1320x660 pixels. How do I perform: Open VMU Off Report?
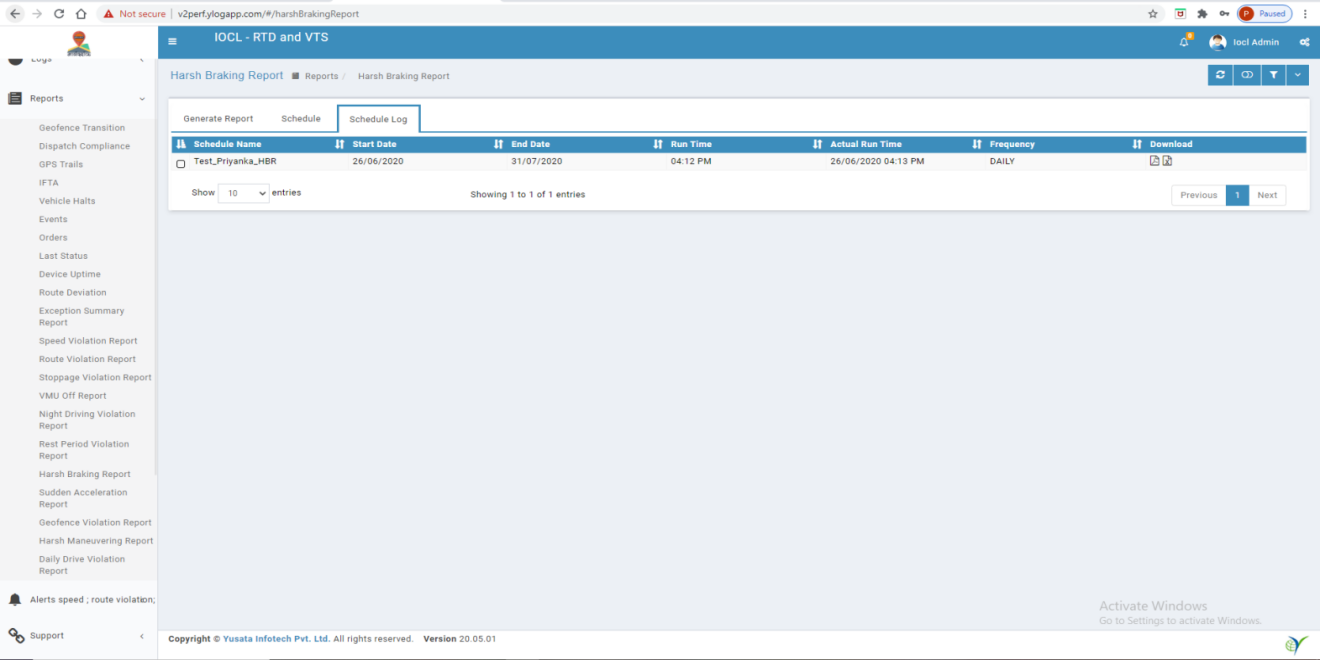pyautogui.click(x=72, y=396)
